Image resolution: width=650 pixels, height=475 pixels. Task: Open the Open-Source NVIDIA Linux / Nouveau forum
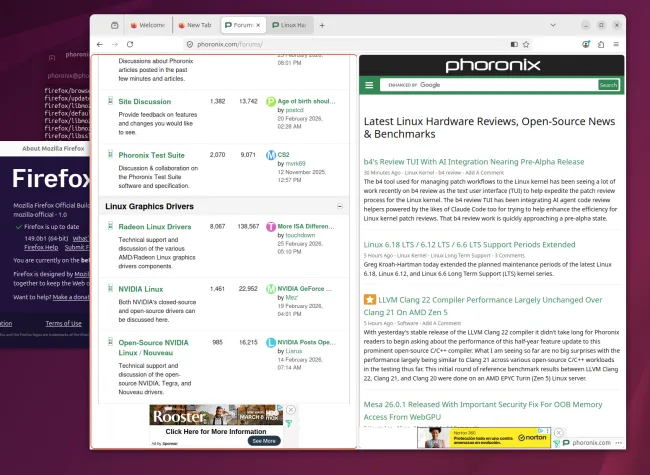(x=153, y=347)
